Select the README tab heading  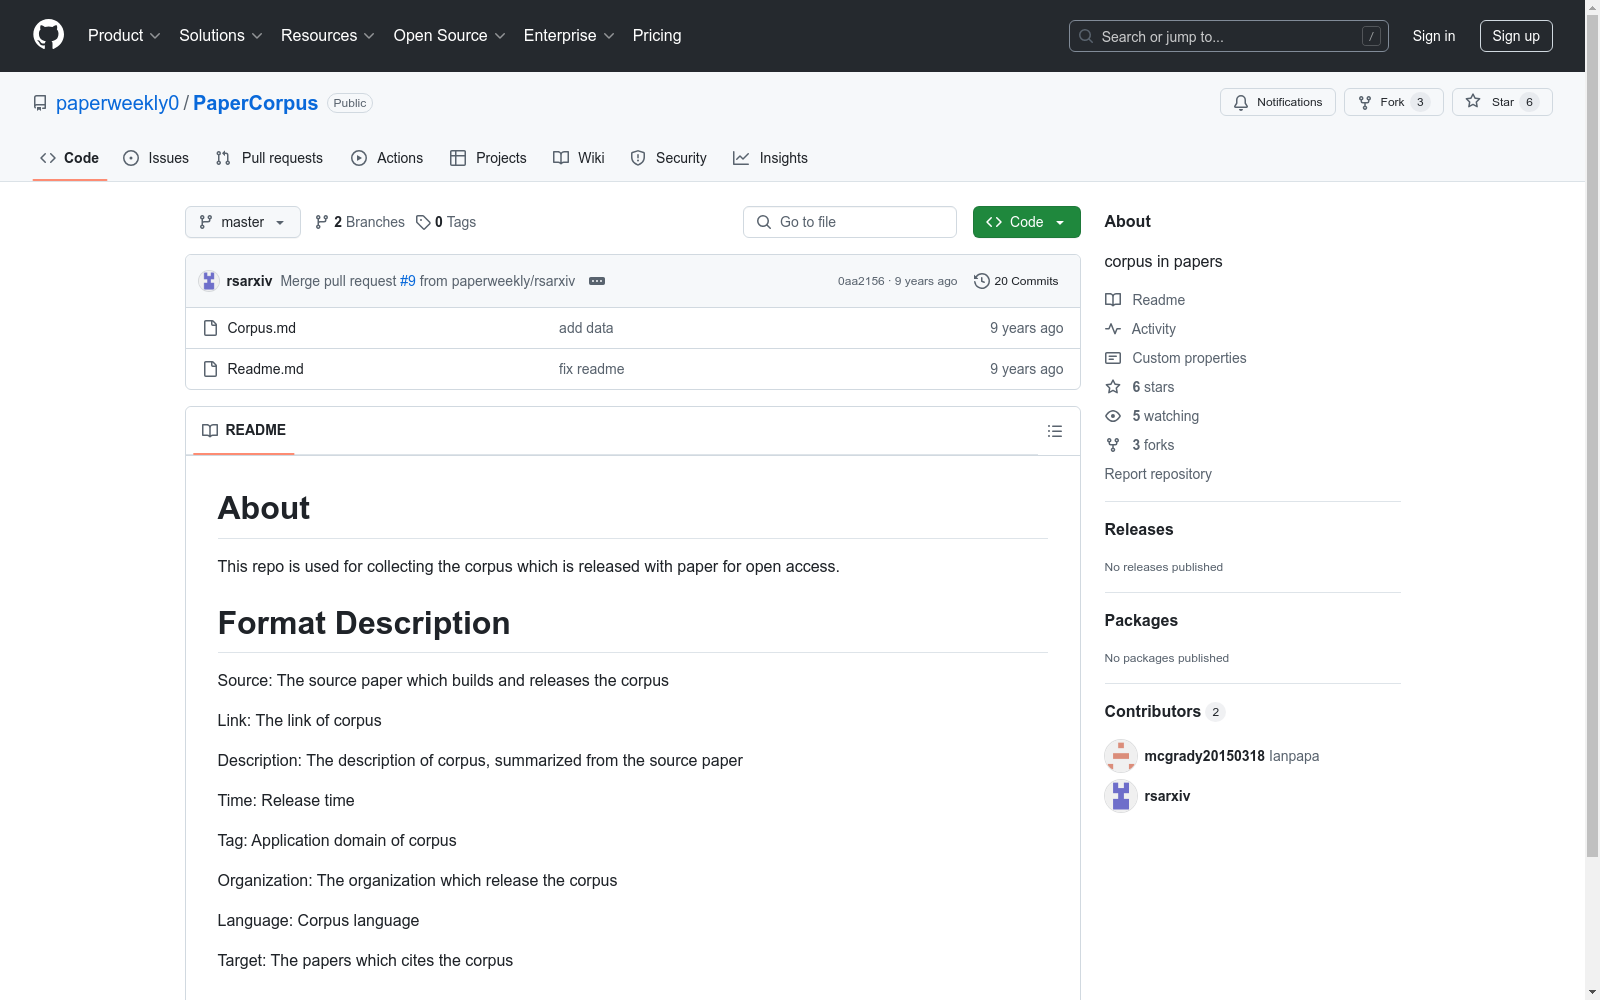coord(244,430)
